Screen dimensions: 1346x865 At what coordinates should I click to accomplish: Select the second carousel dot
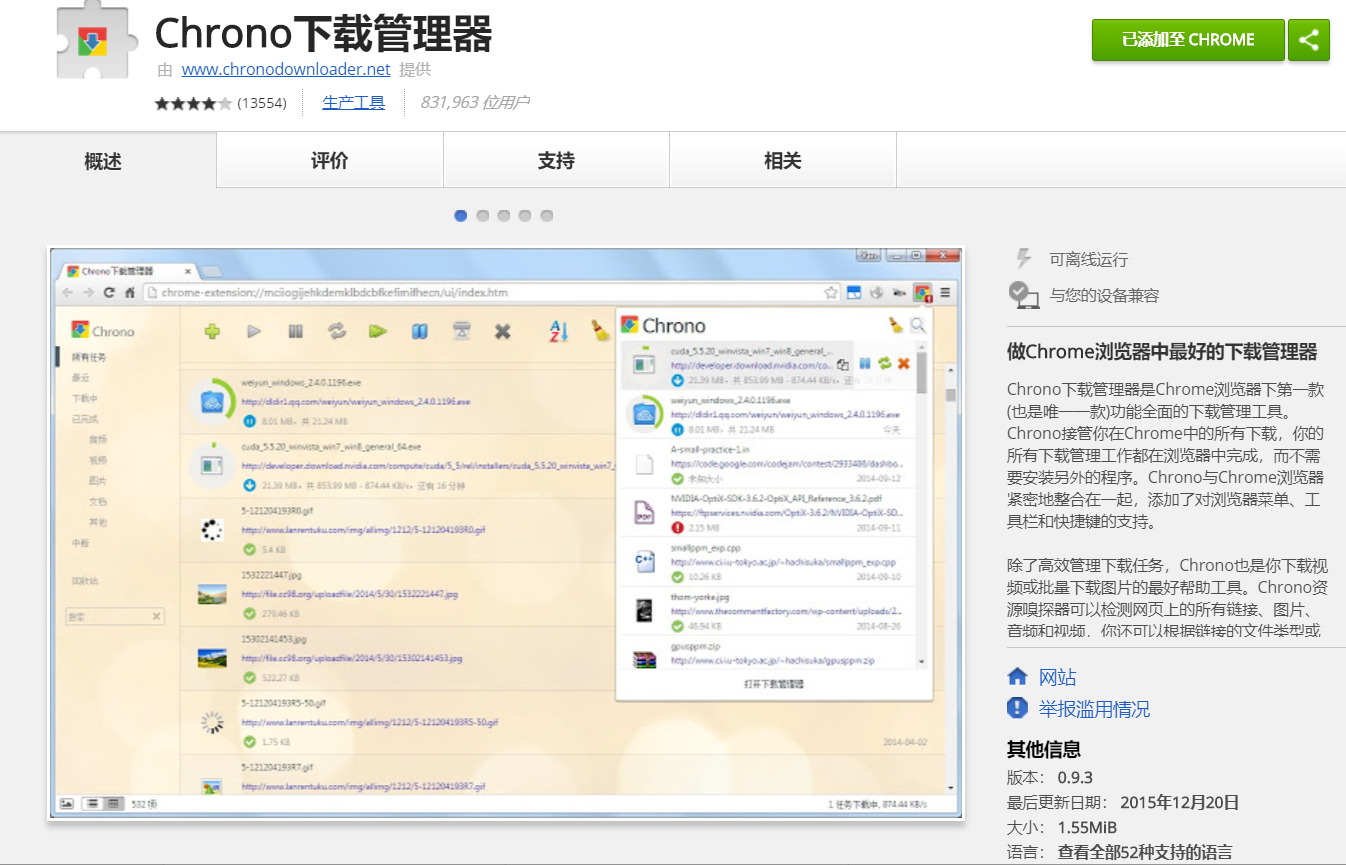click(483, 215)
